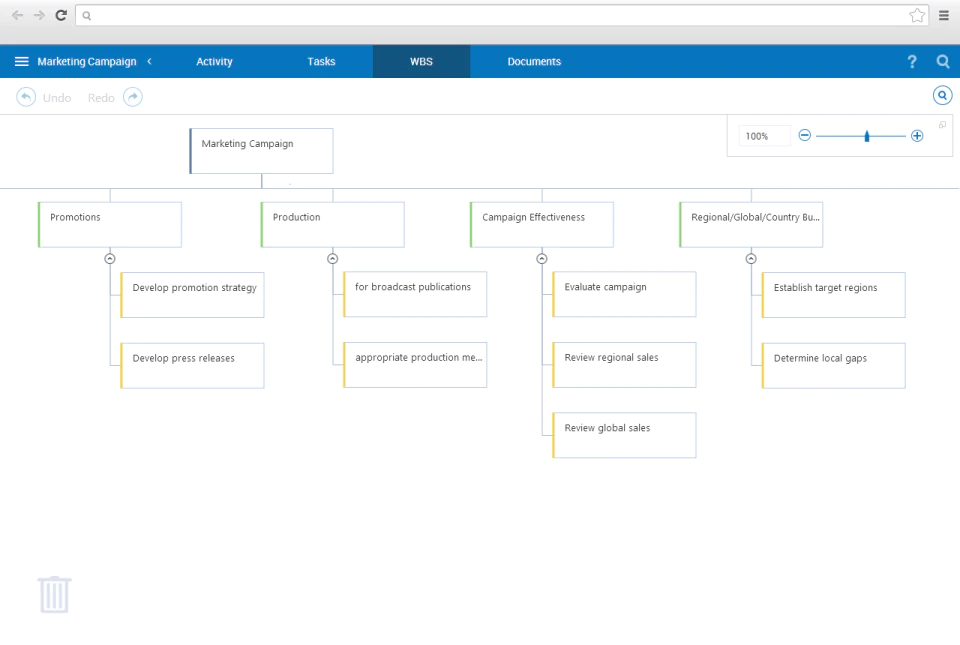Select the Promotions node
This screenshot has width=960, height=645.
tap(110, 225)
